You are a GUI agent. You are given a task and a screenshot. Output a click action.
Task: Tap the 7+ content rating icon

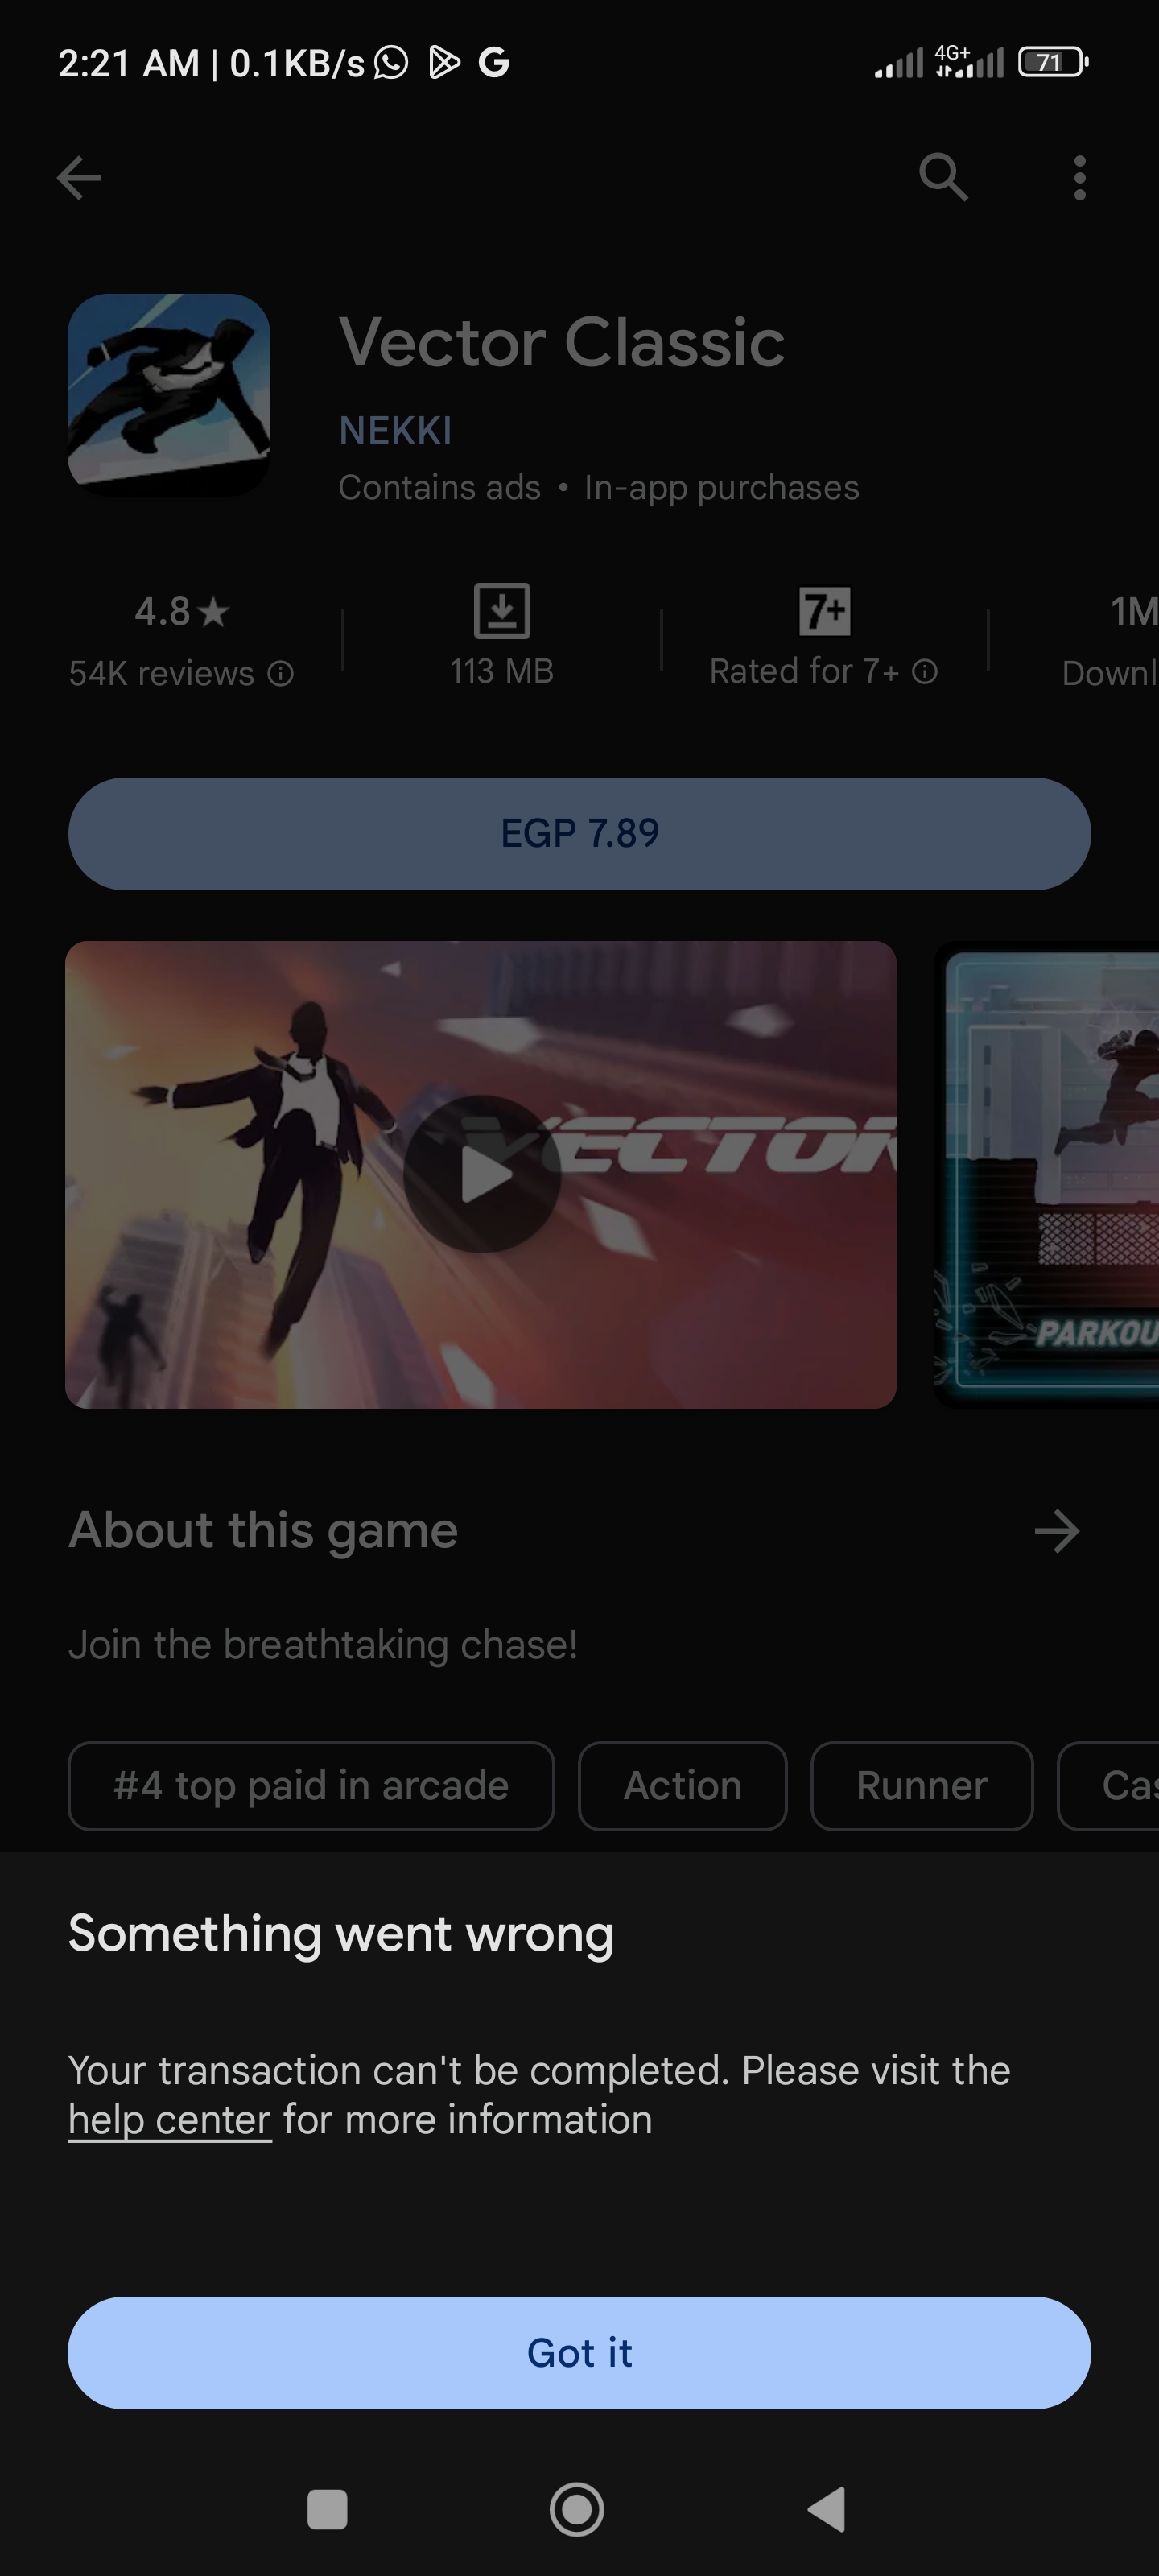[x=824, y=611]
